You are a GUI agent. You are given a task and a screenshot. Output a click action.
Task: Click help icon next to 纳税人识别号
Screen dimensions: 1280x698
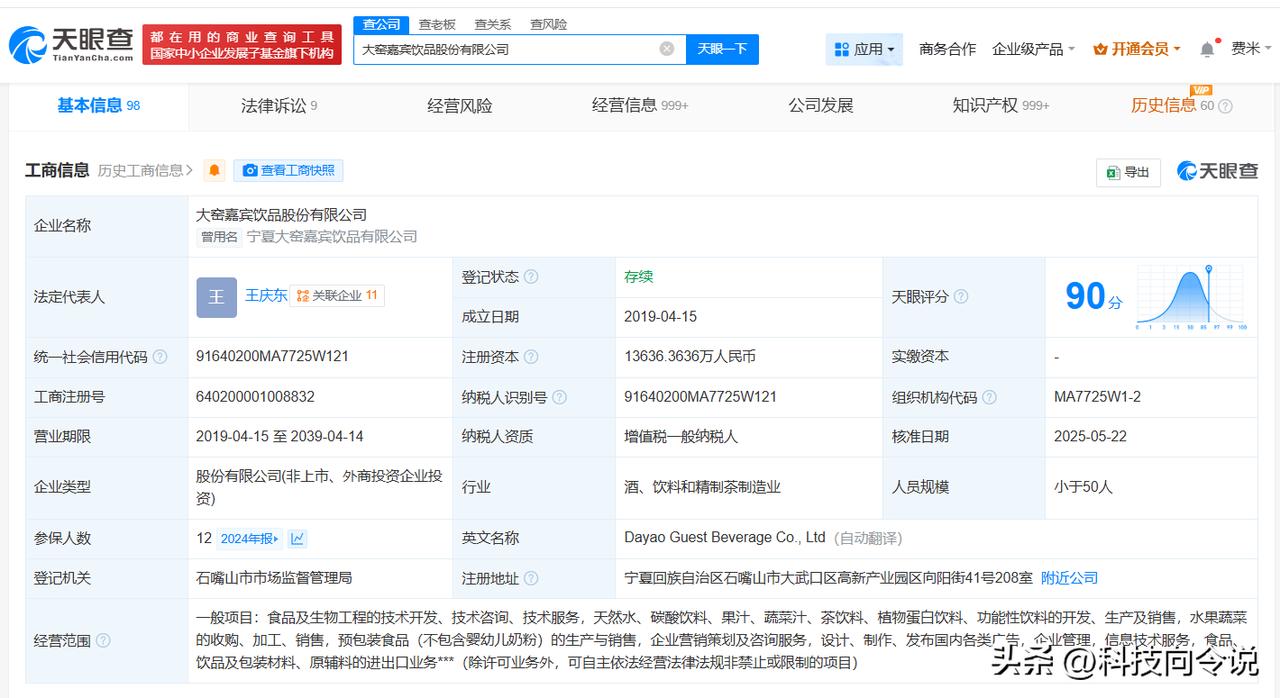pyautogui.click(x=560, y=397)
